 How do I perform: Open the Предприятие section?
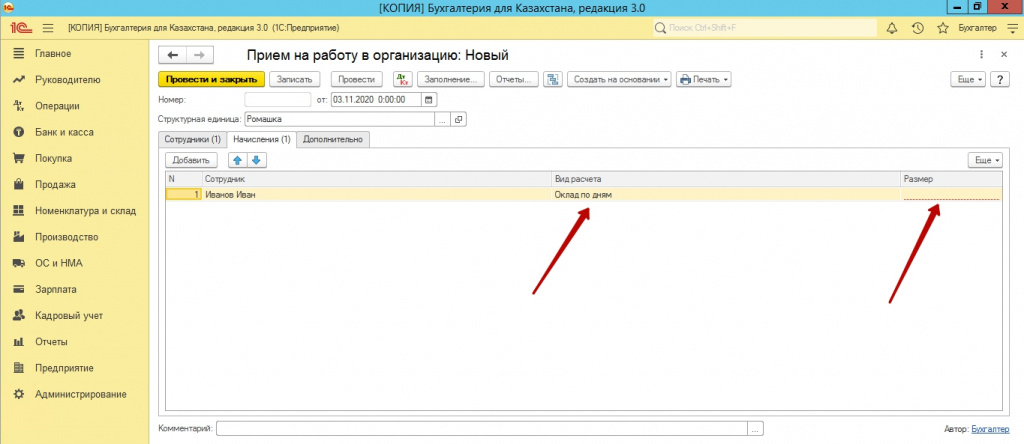64,368
